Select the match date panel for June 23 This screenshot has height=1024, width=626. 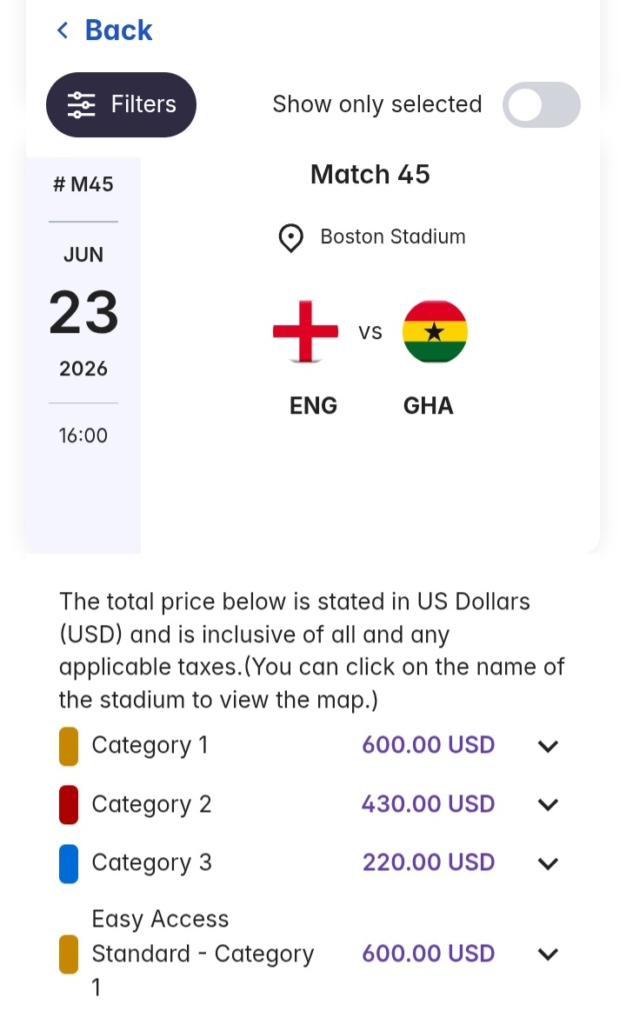tap(83, 310)
